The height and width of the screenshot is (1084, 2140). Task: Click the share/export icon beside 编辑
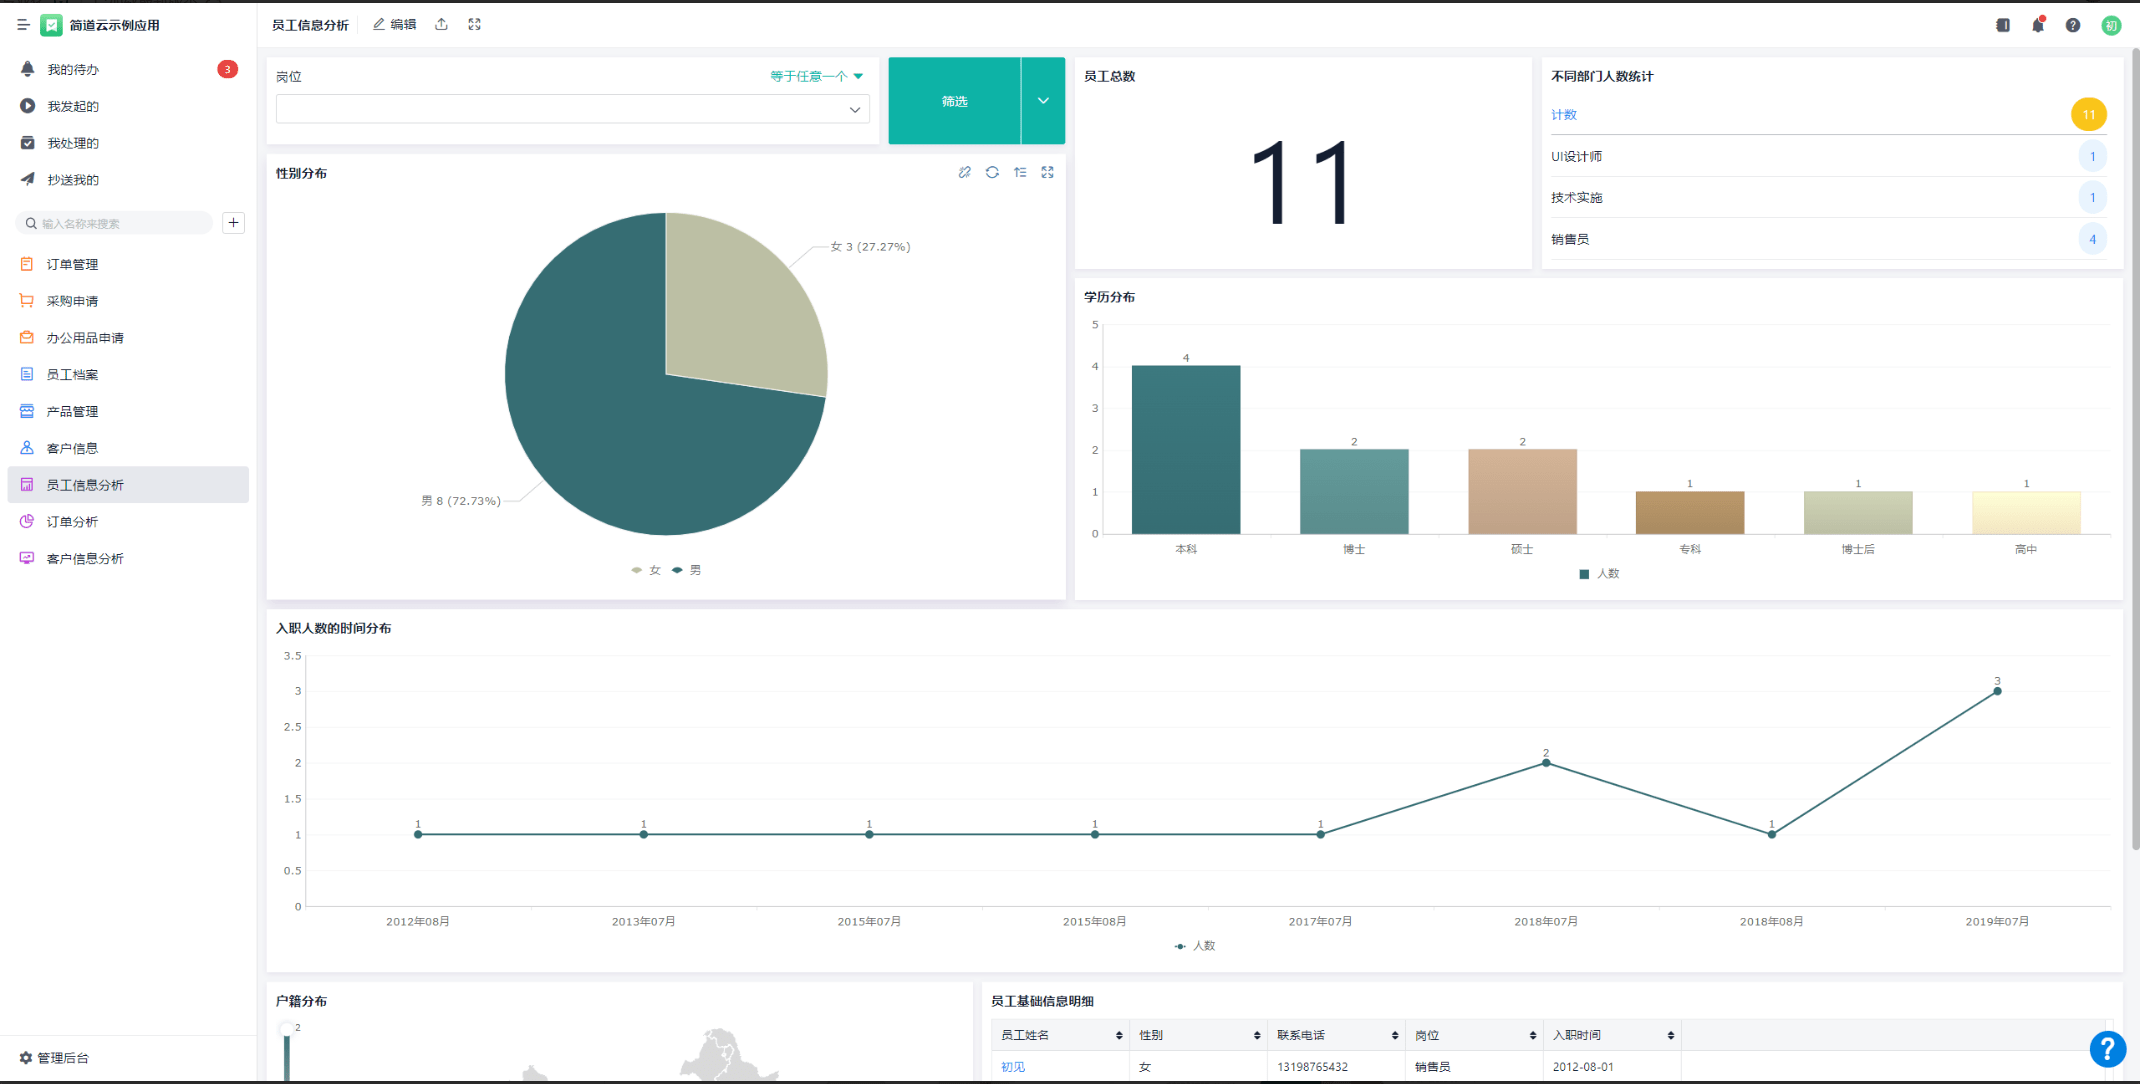(441, 24)
